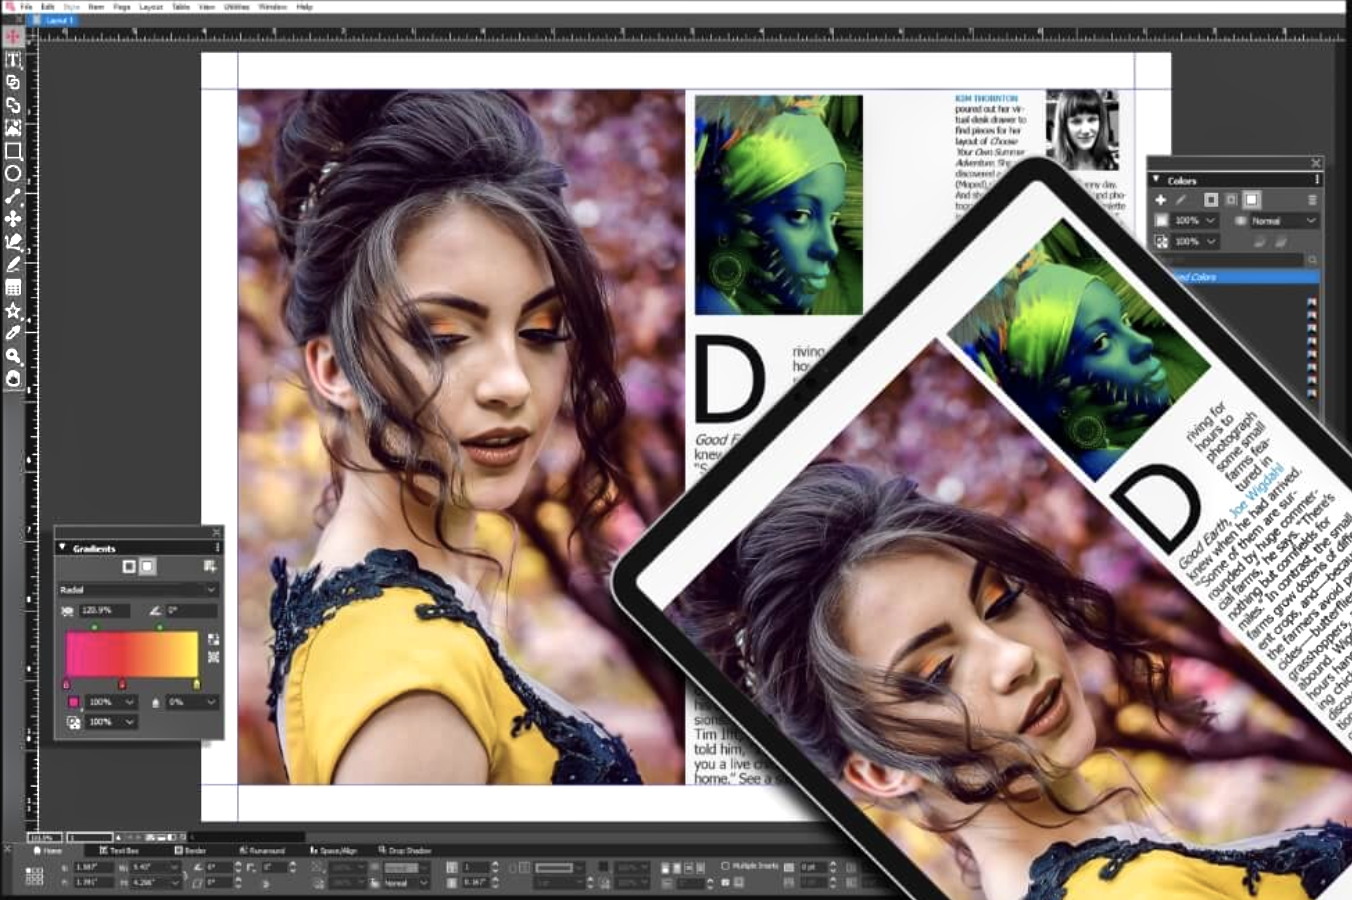
Task: Select the Picture Content tool
Action: (x=13, y=128)
